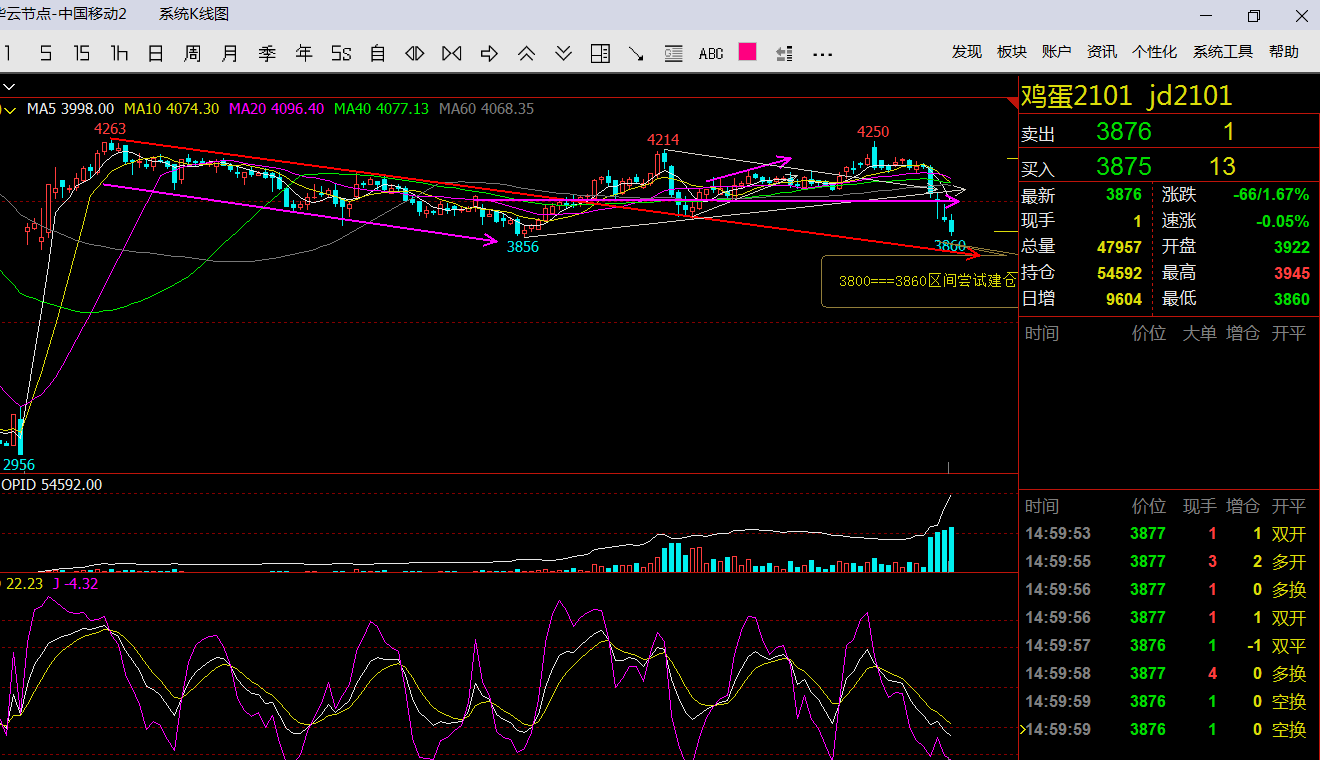Click the 最低 value 3860
This screenshot has height=760, width=1320.
click(1292, 299)
